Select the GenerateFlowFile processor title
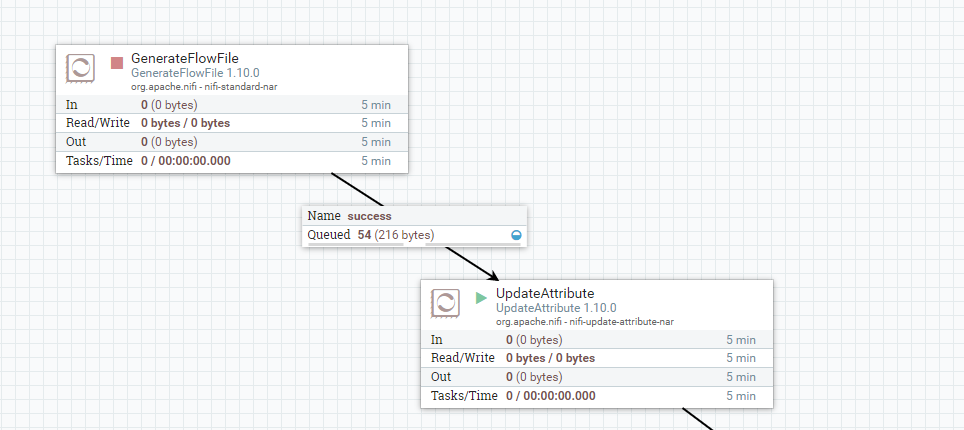 [184, 59]
